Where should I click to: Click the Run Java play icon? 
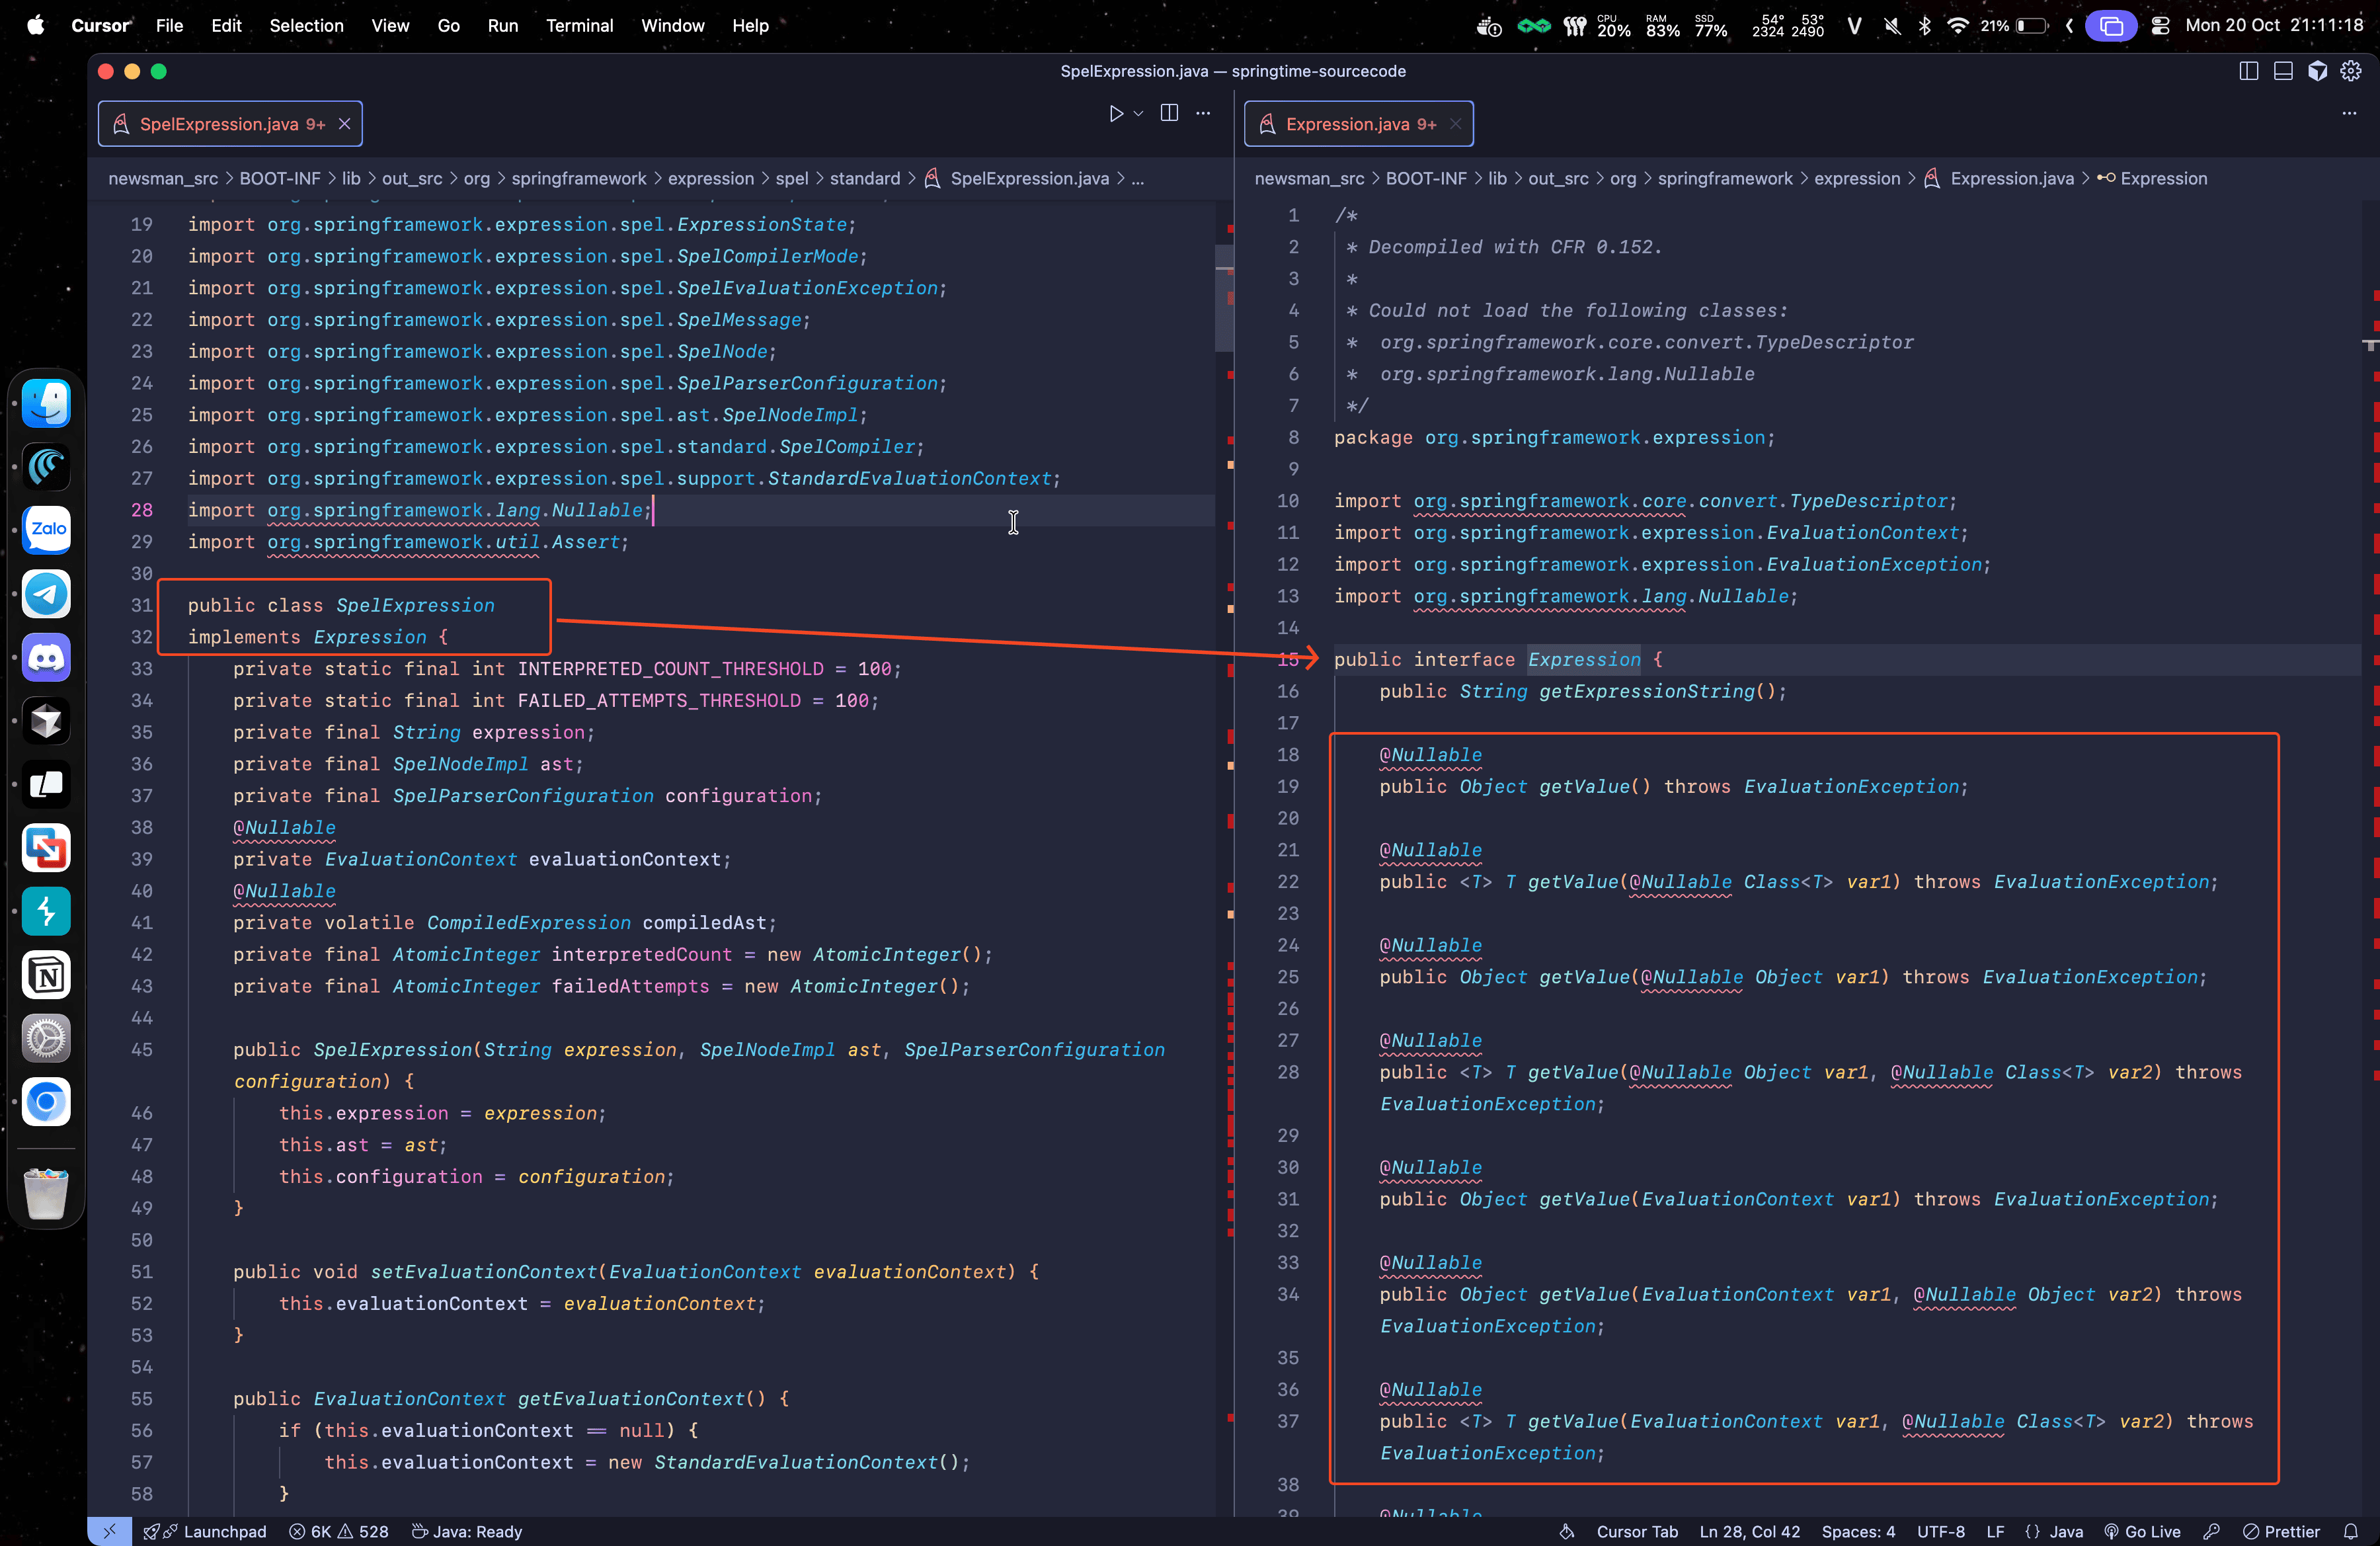(1116, 114)
